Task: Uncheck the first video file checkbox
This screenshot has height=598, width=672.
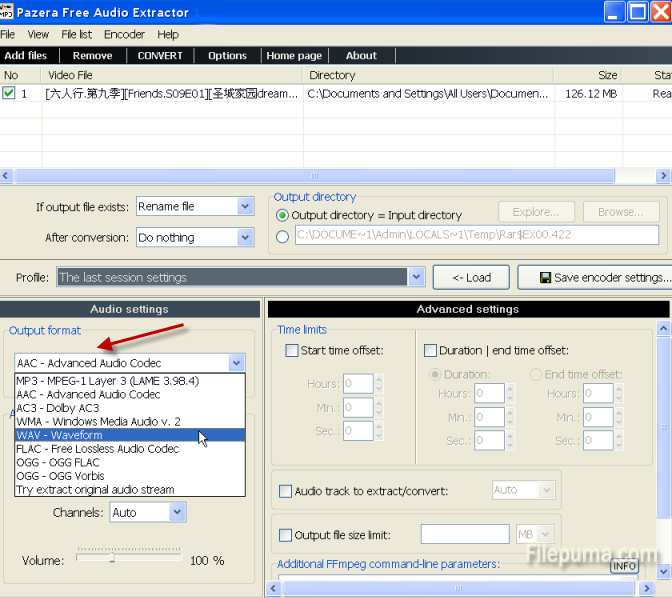Action: coord(9,93)
